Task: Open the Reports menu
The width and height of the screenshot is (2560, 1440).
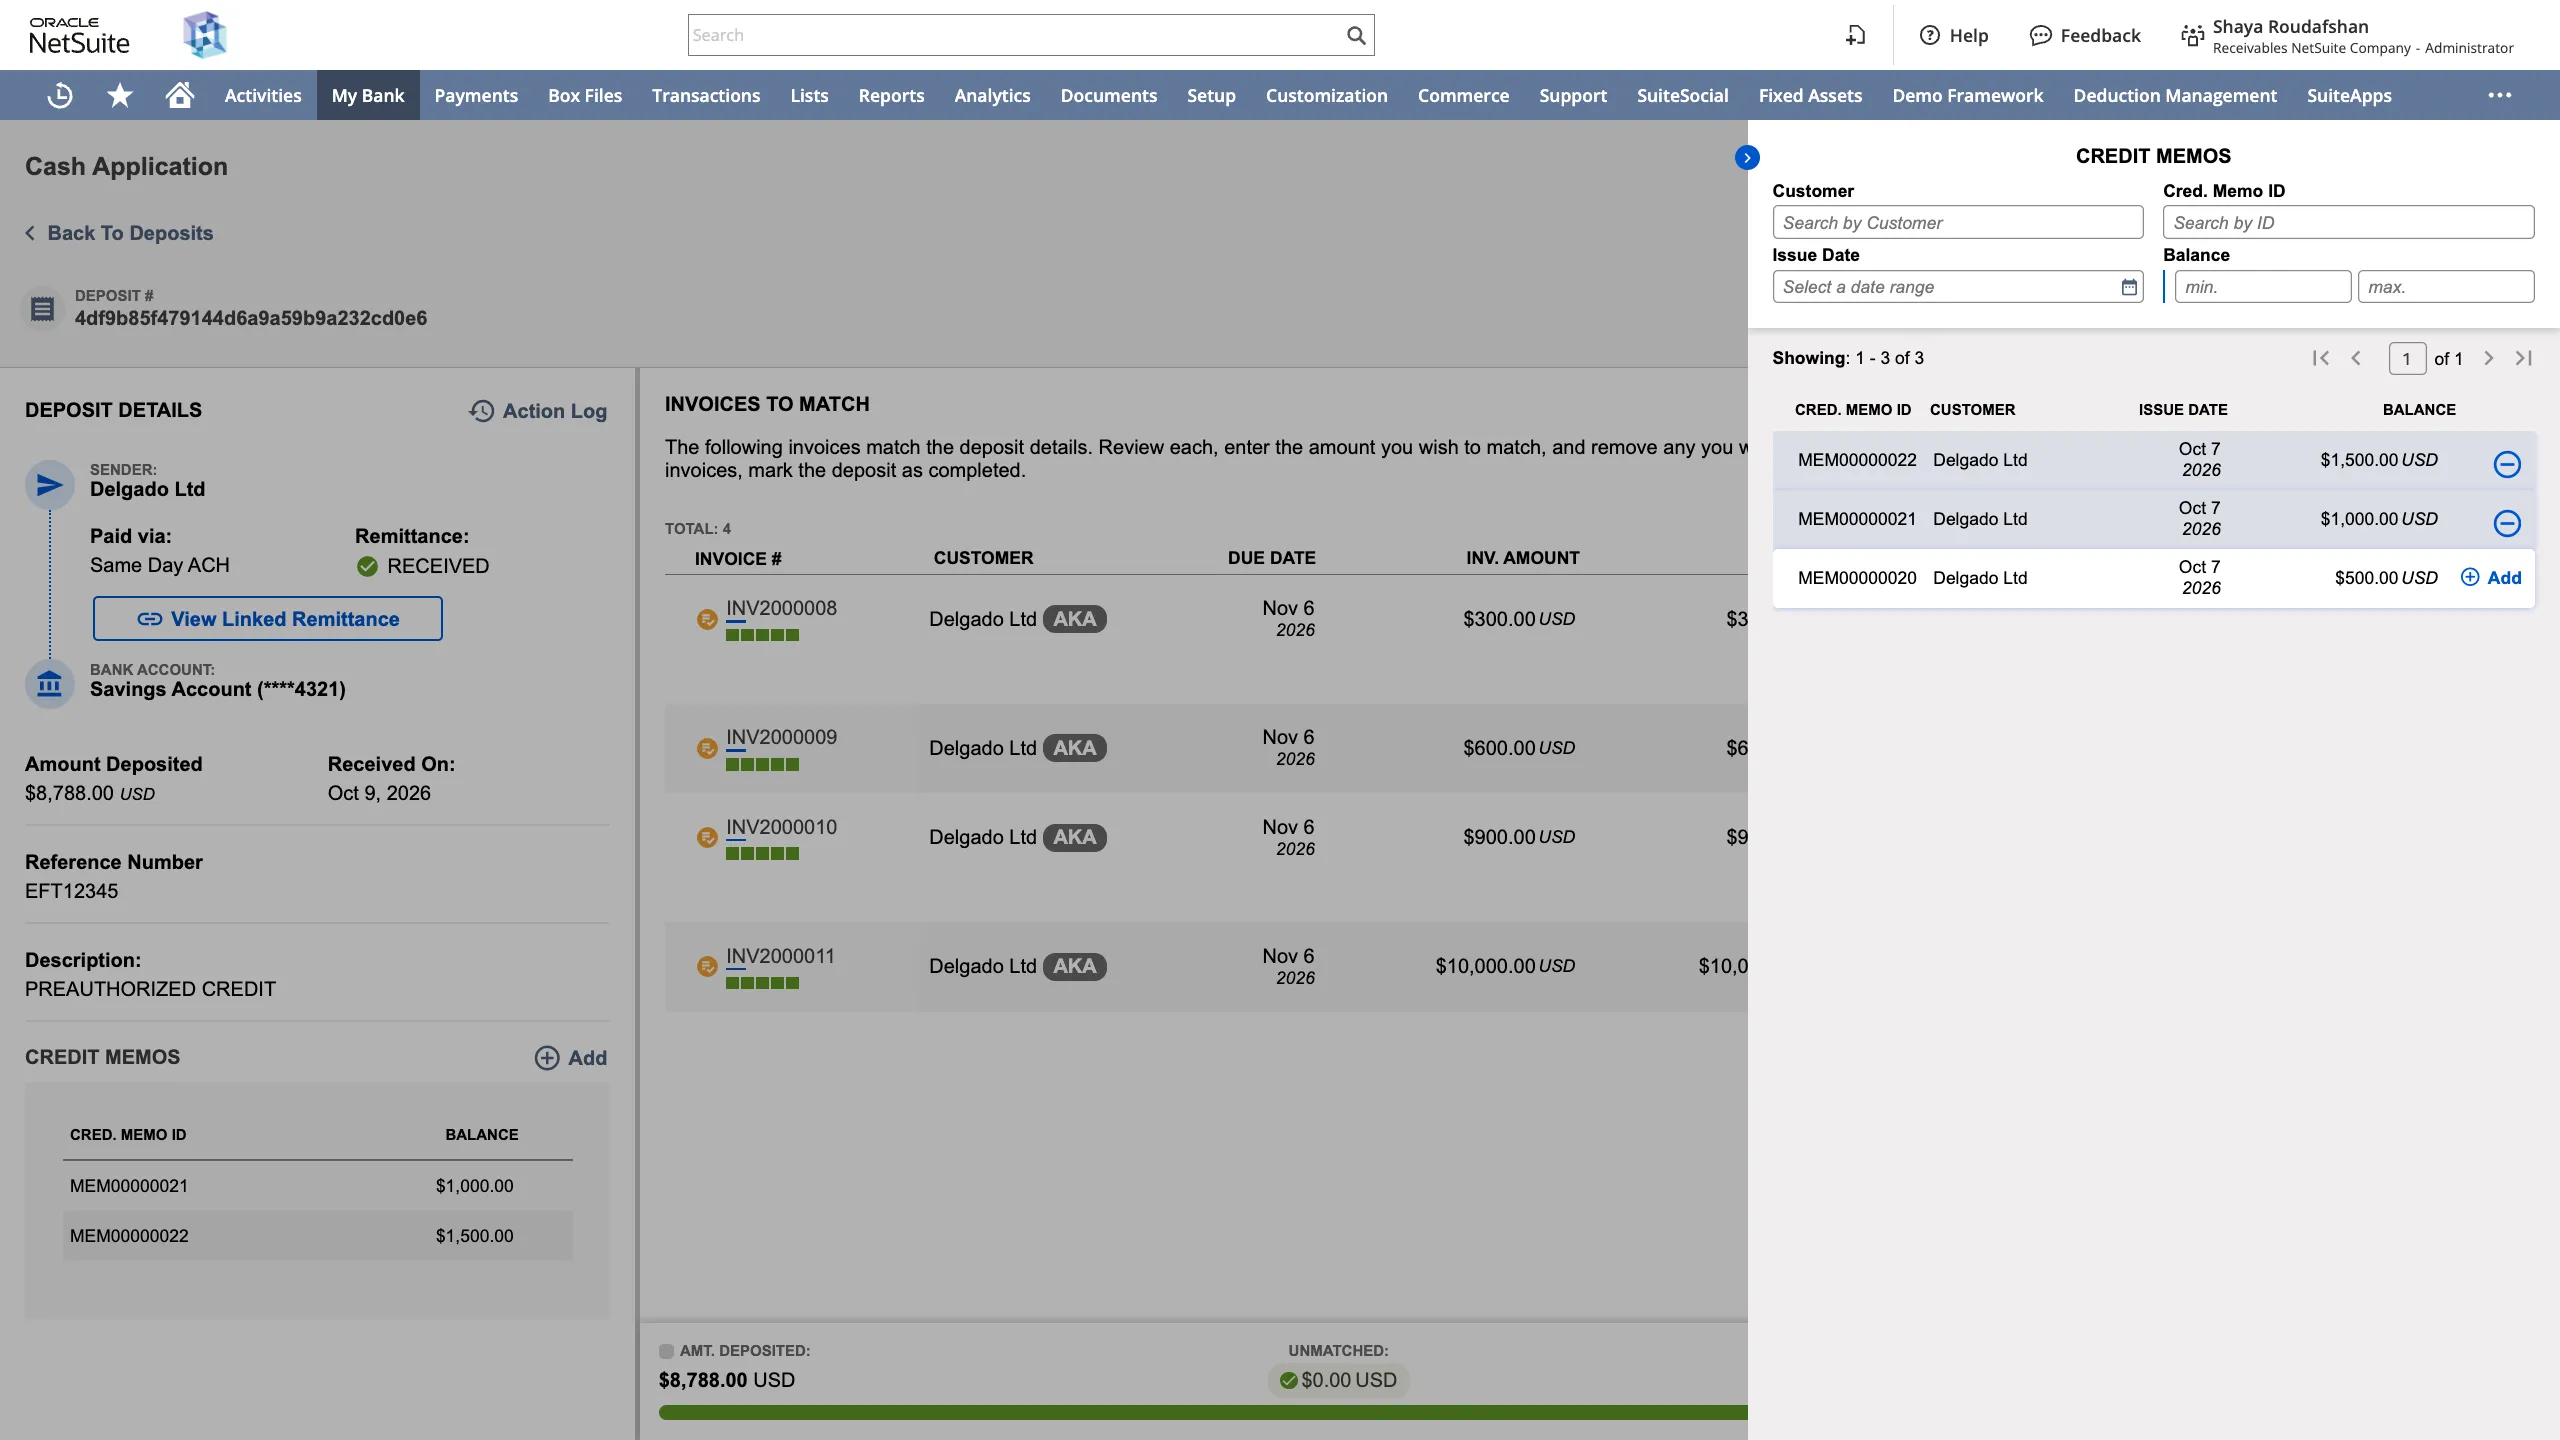Action: tap(891, 95)
